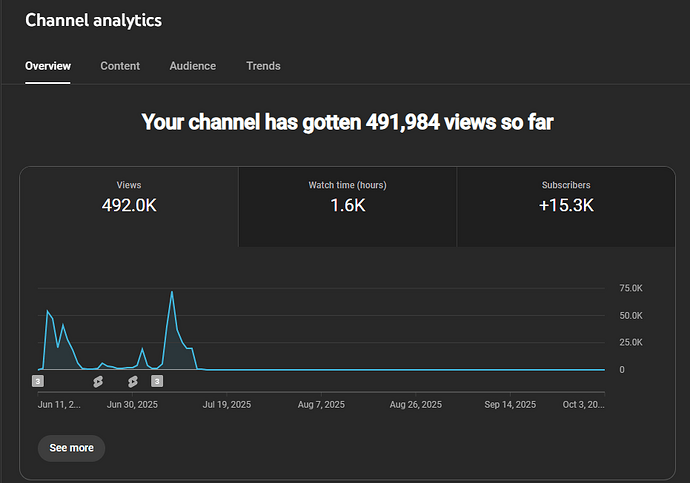The height and width of the screenshot is (483, 690).
Task: Click the first "3" video marker near Jun 11
Action: (38, 381)
